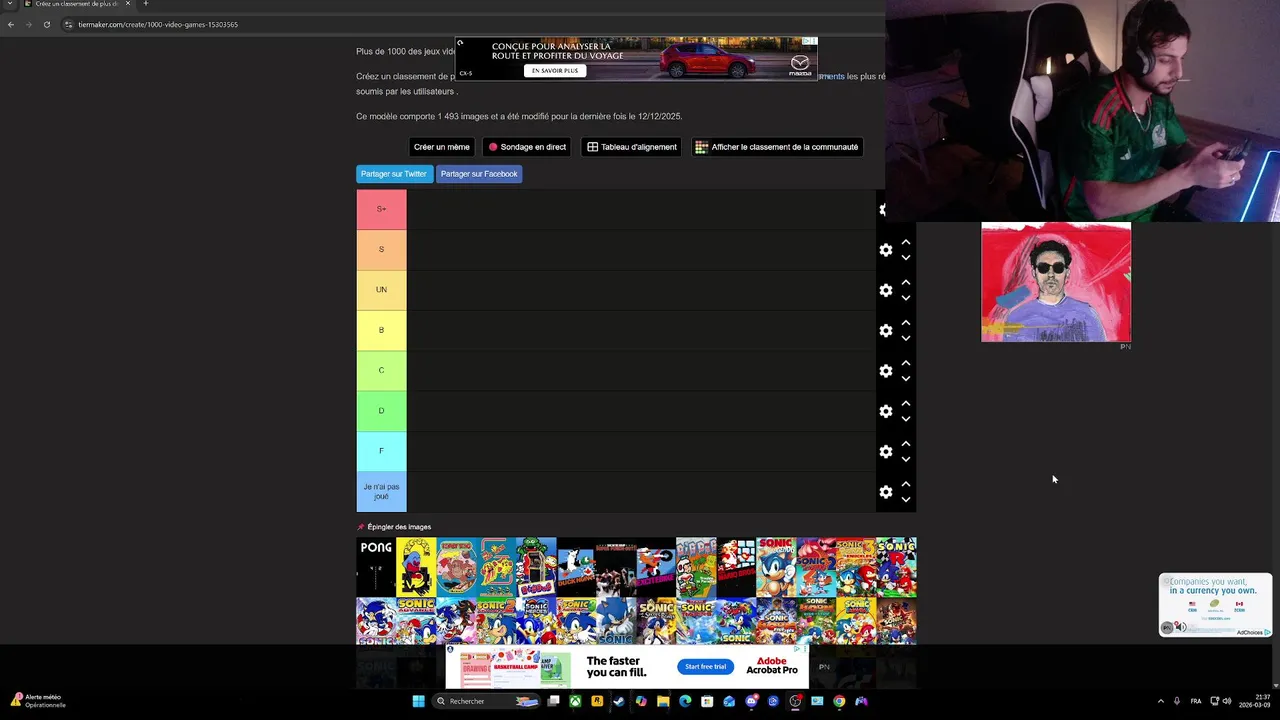The image size is (1280, 720).
Task: Start Sondage en direct
Action: tap(527, 147)
